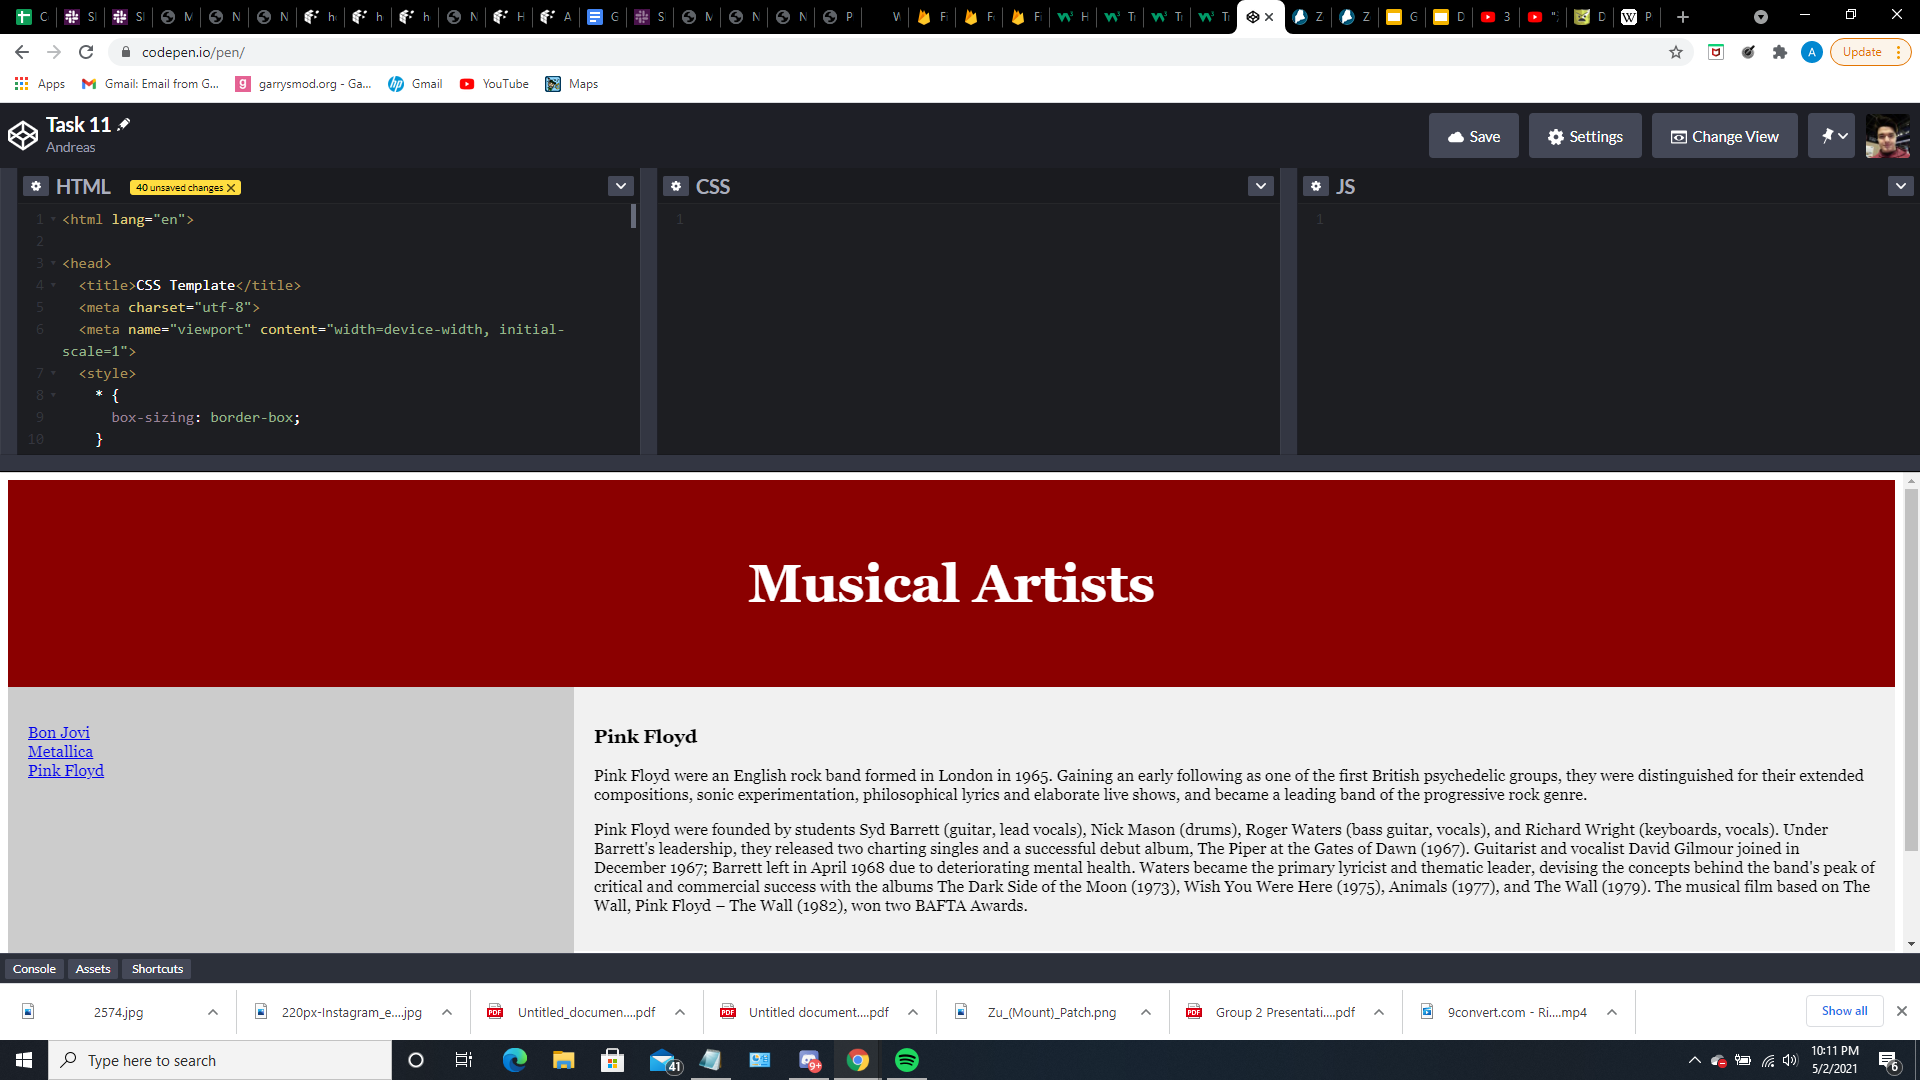Viewport: 1920px width, 1080px height.
Task: Click the pin icon button
Action: pyautogui.click(x=1831, y=136)
